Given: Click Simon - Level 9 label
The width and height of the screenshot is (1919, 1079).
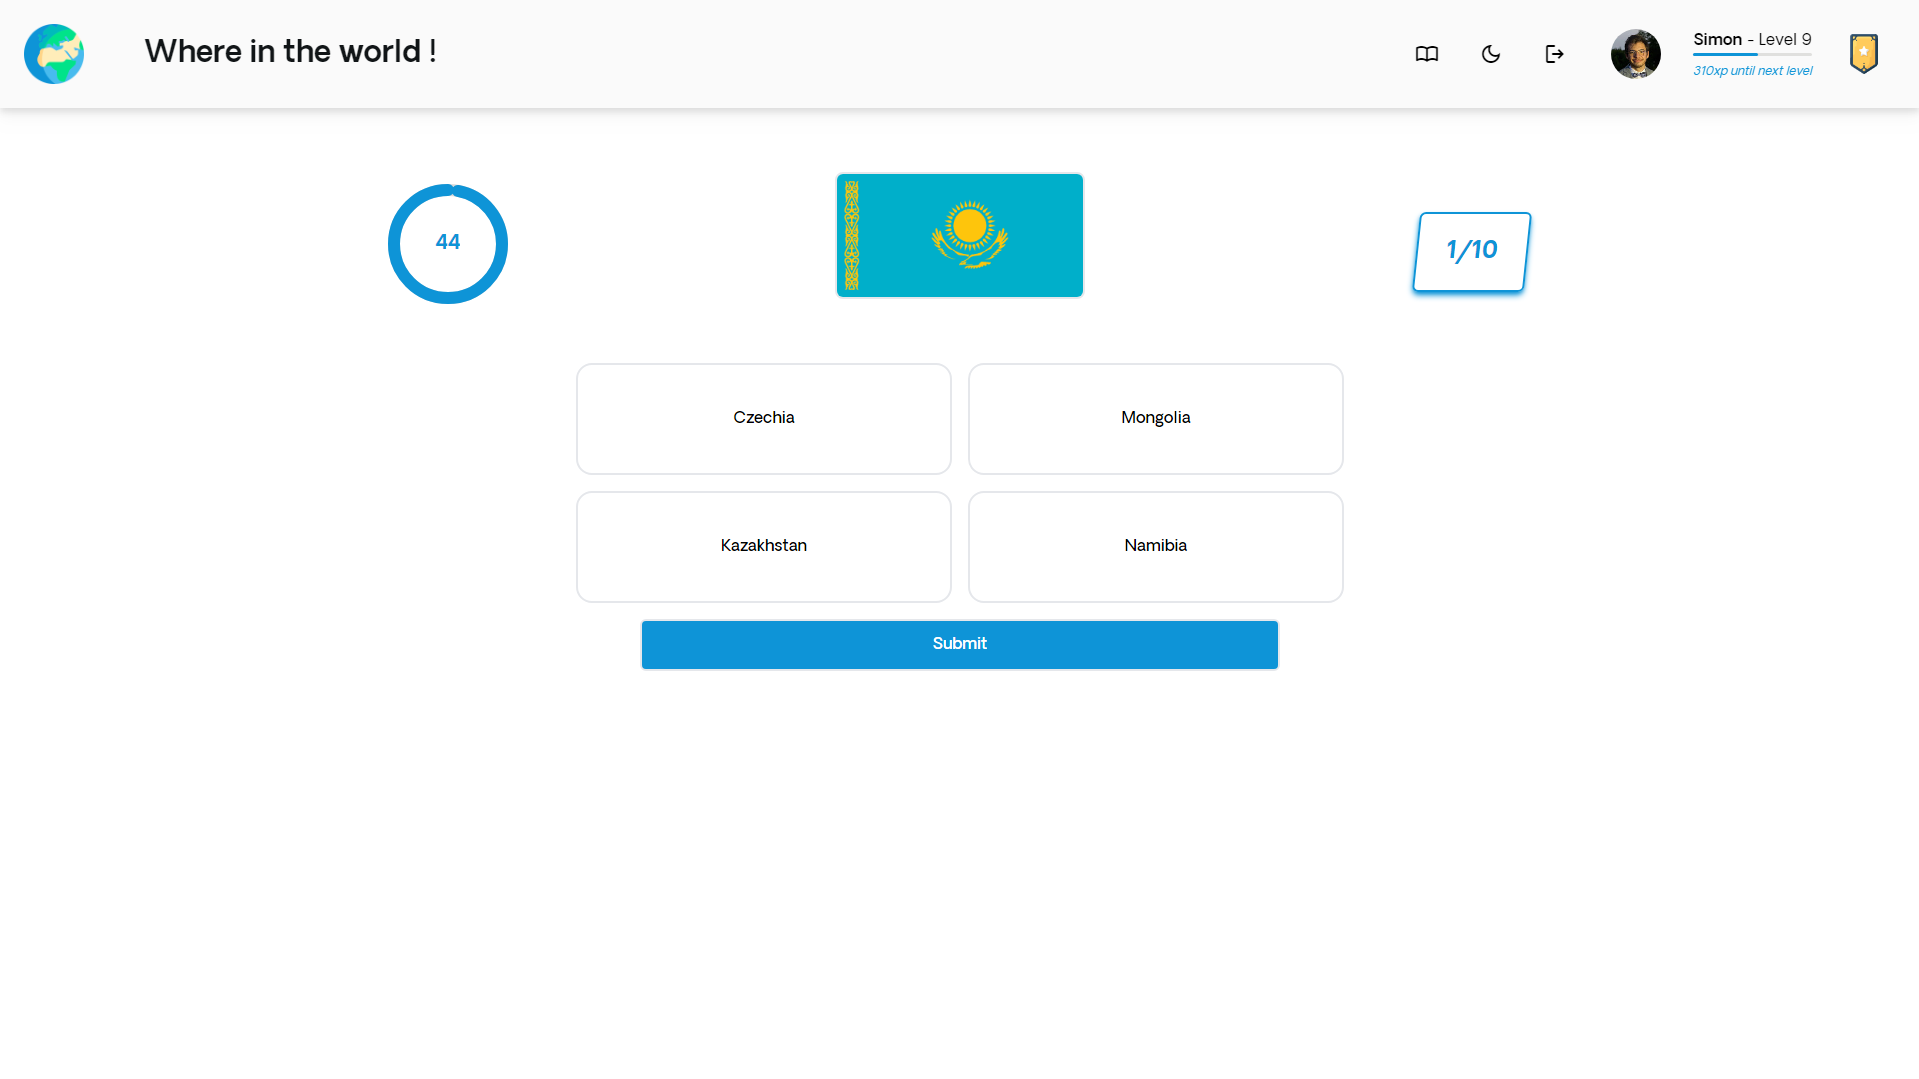Looking at the screenshot, I should point(1752,39).
